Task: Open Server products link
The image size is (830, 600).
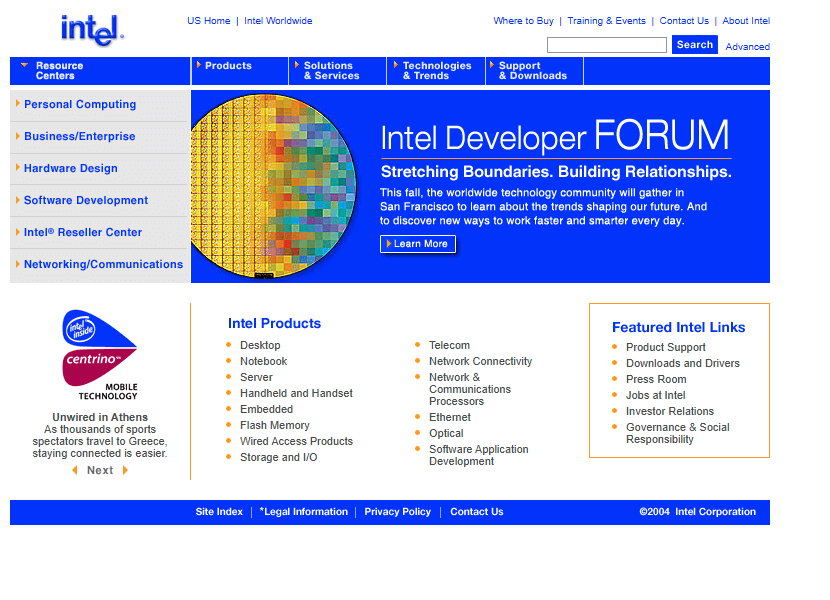Action: [x=256, y=377]
